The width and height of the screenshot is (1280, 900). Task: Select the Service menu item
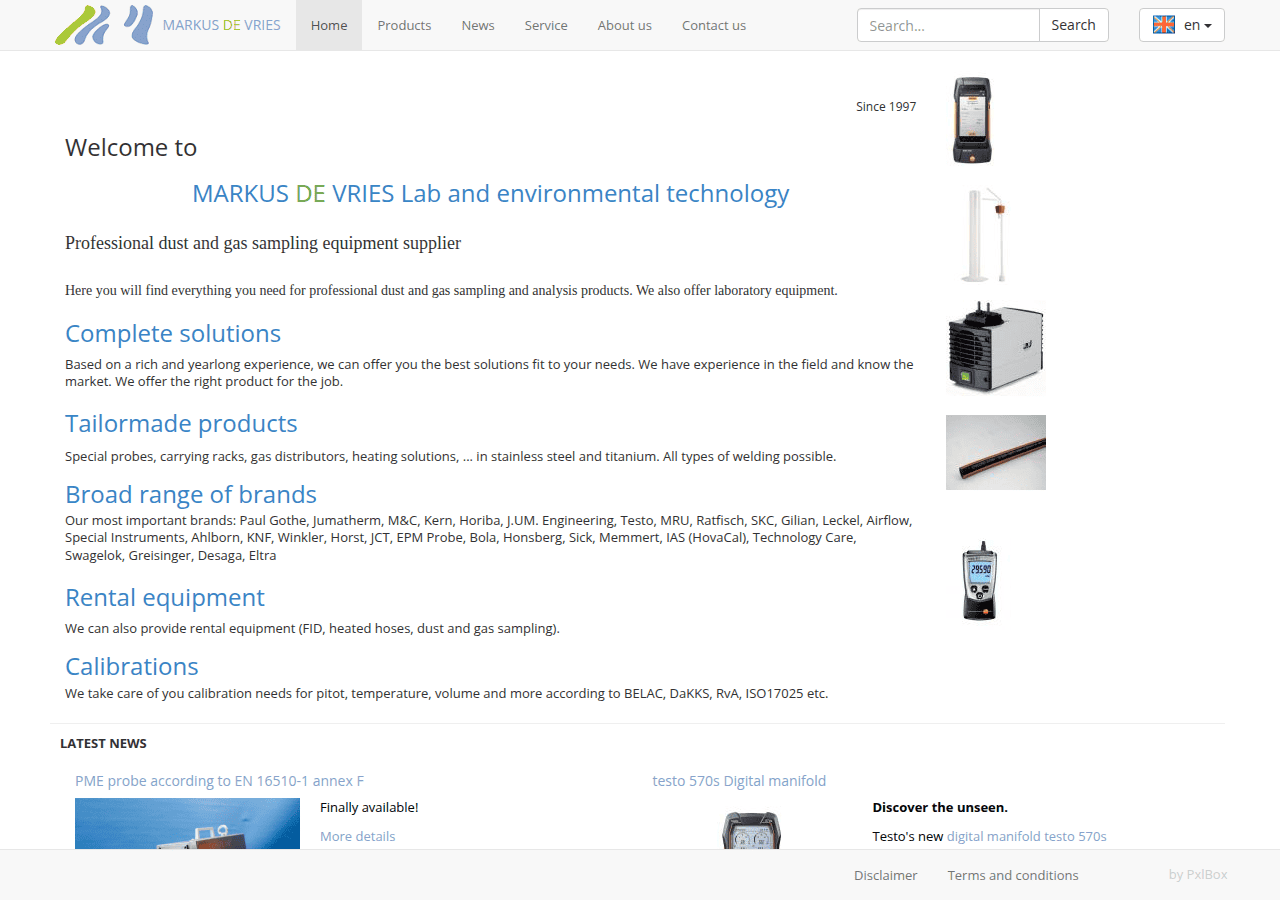[x=546, y=25]
